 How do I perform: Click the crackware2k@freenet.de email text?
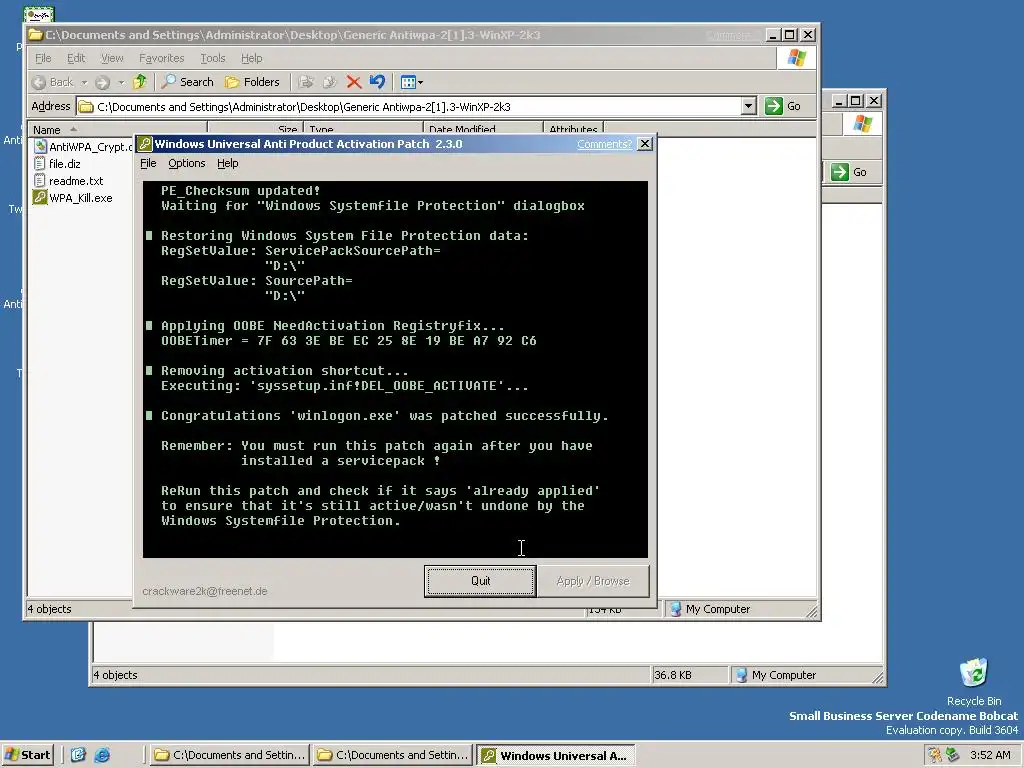[205, 591]
